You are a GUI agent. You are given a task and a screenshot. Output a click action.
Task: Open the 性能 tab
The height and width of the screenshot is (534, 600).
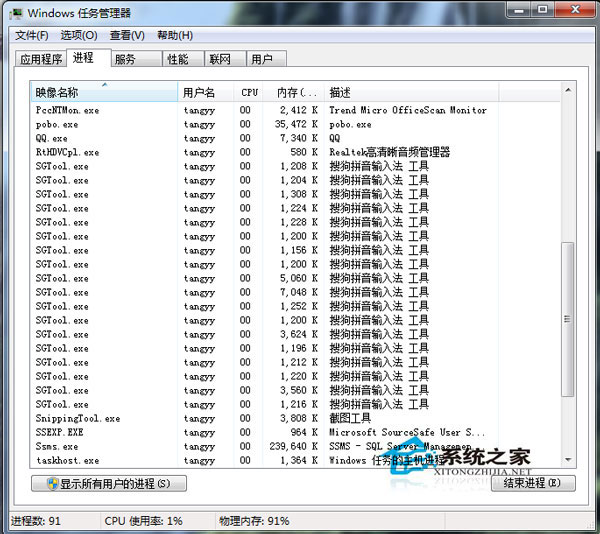click(183, 59)
